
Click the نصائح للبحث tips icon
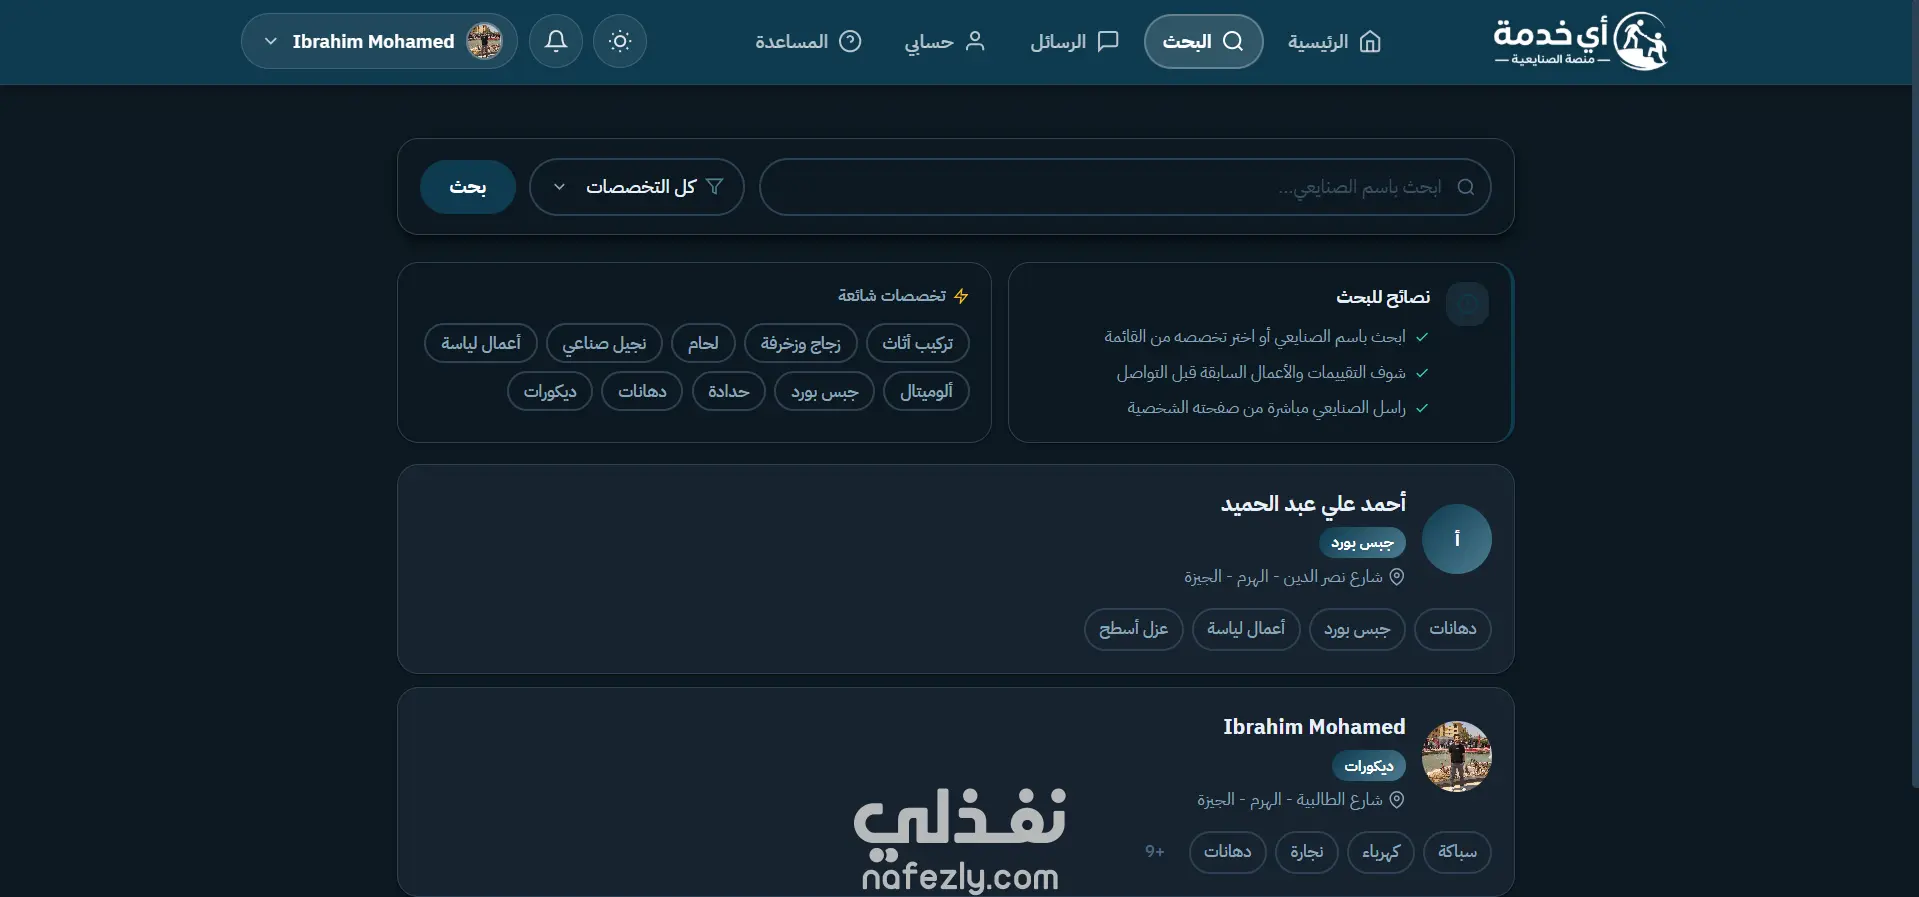point(1467,304)
